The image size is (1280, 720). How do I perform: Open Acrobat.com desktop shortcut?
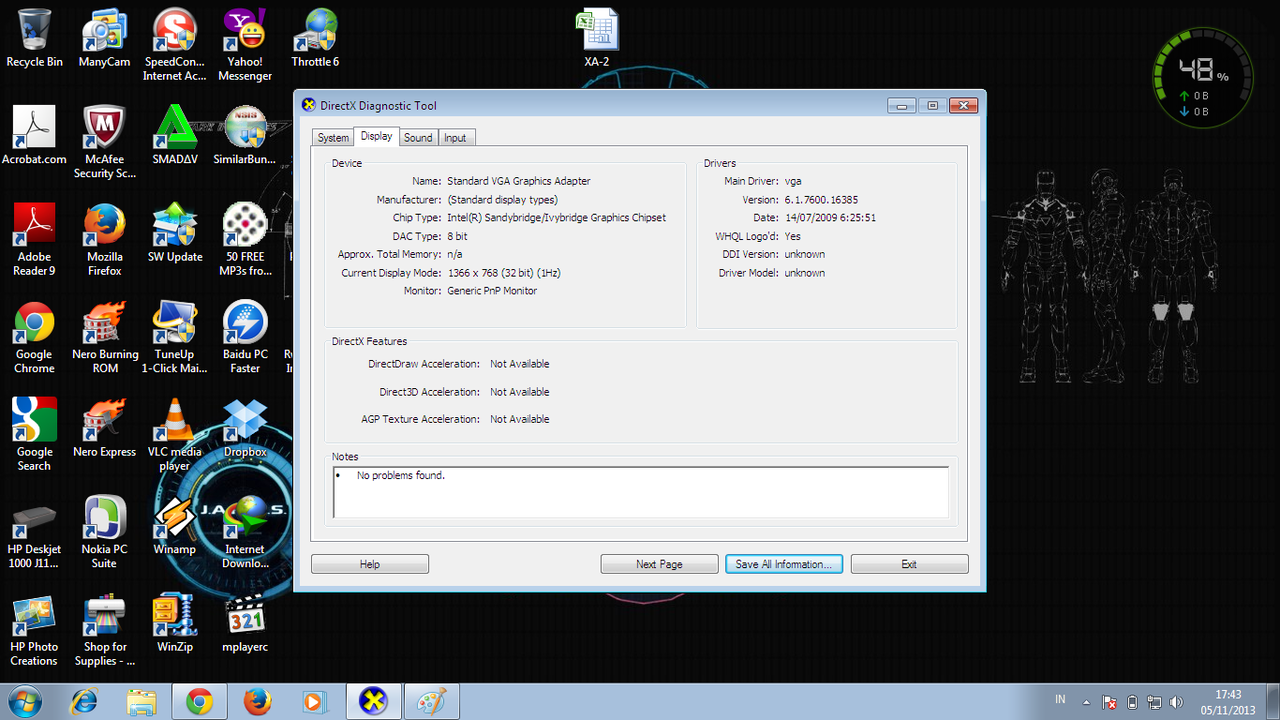coord(34,135)
